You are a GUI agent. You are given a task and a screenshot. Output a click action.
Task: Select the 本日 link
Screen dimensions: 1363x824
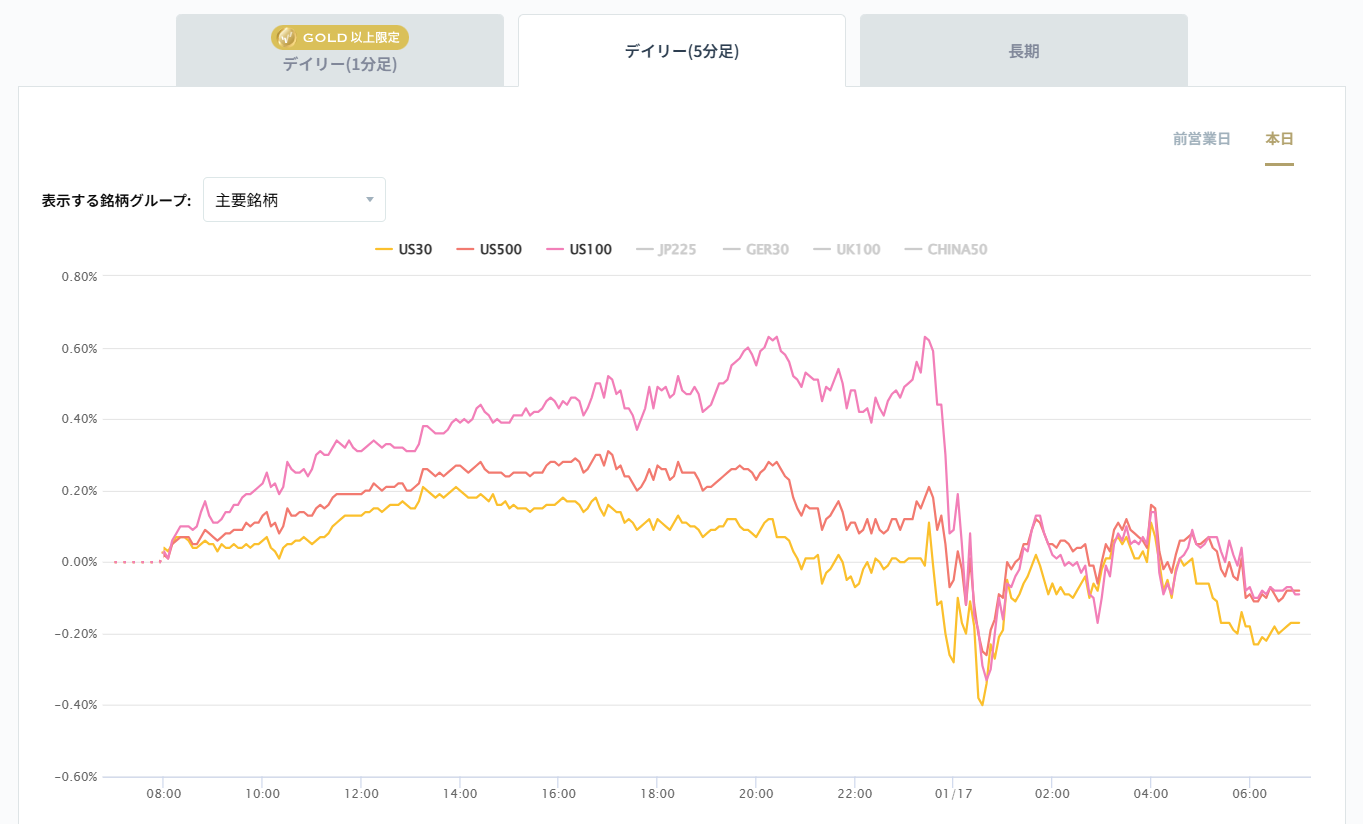tap(1279, 139)
